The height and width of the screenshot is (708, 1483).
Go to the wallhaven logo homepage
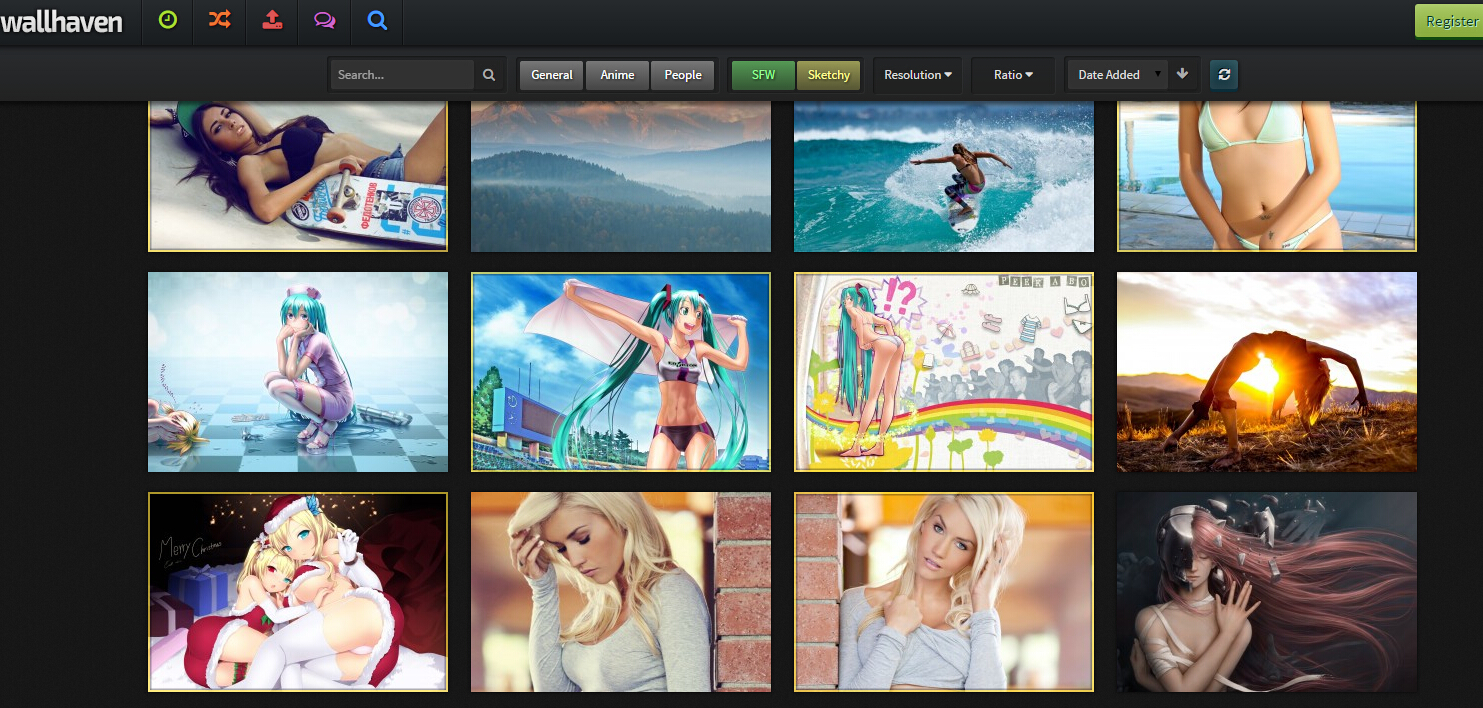[x=62, y=22]
